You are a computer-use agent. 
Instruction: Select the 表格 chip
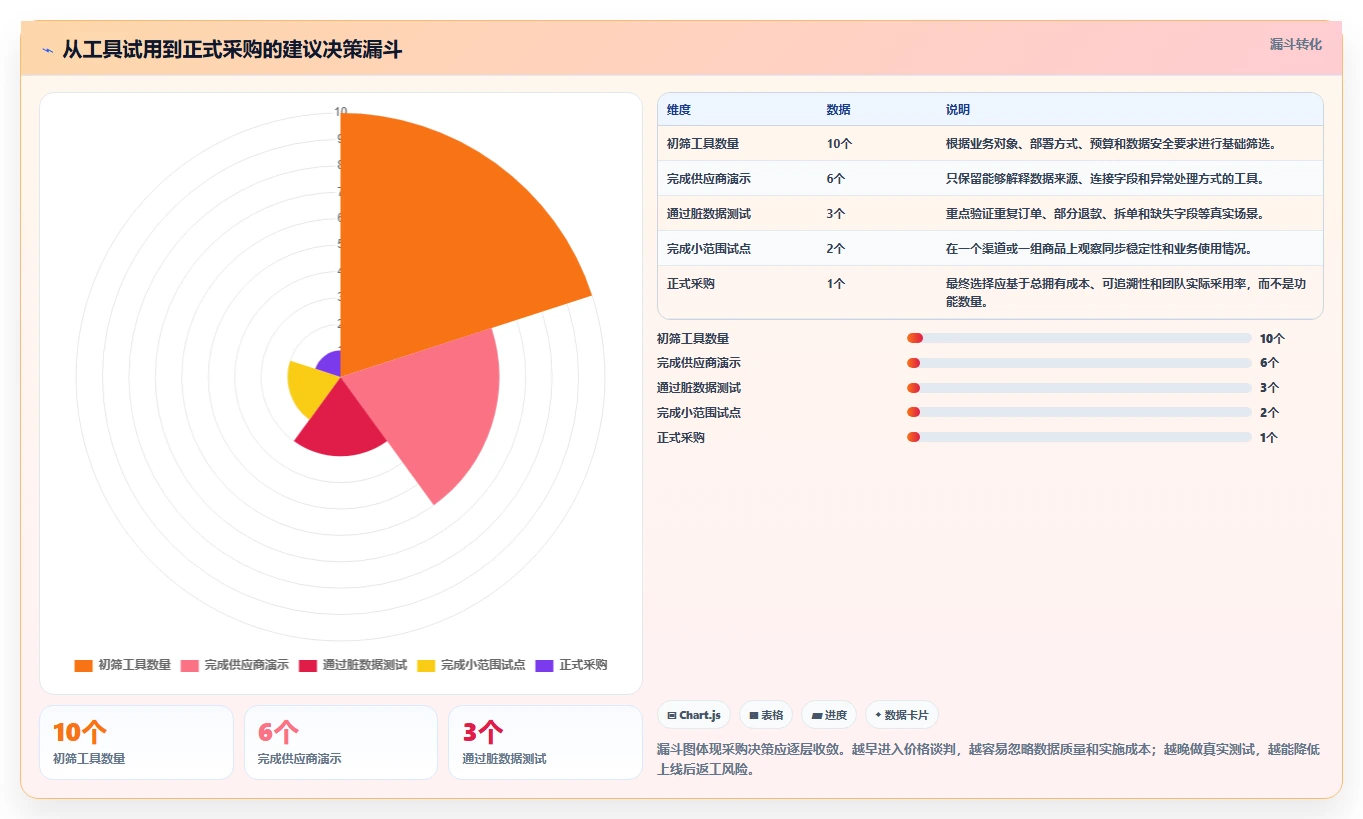coord(766,715)
